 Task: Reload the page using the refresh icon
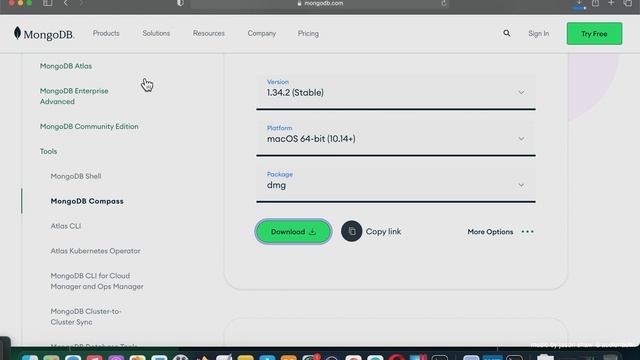[x=444, y=3]
